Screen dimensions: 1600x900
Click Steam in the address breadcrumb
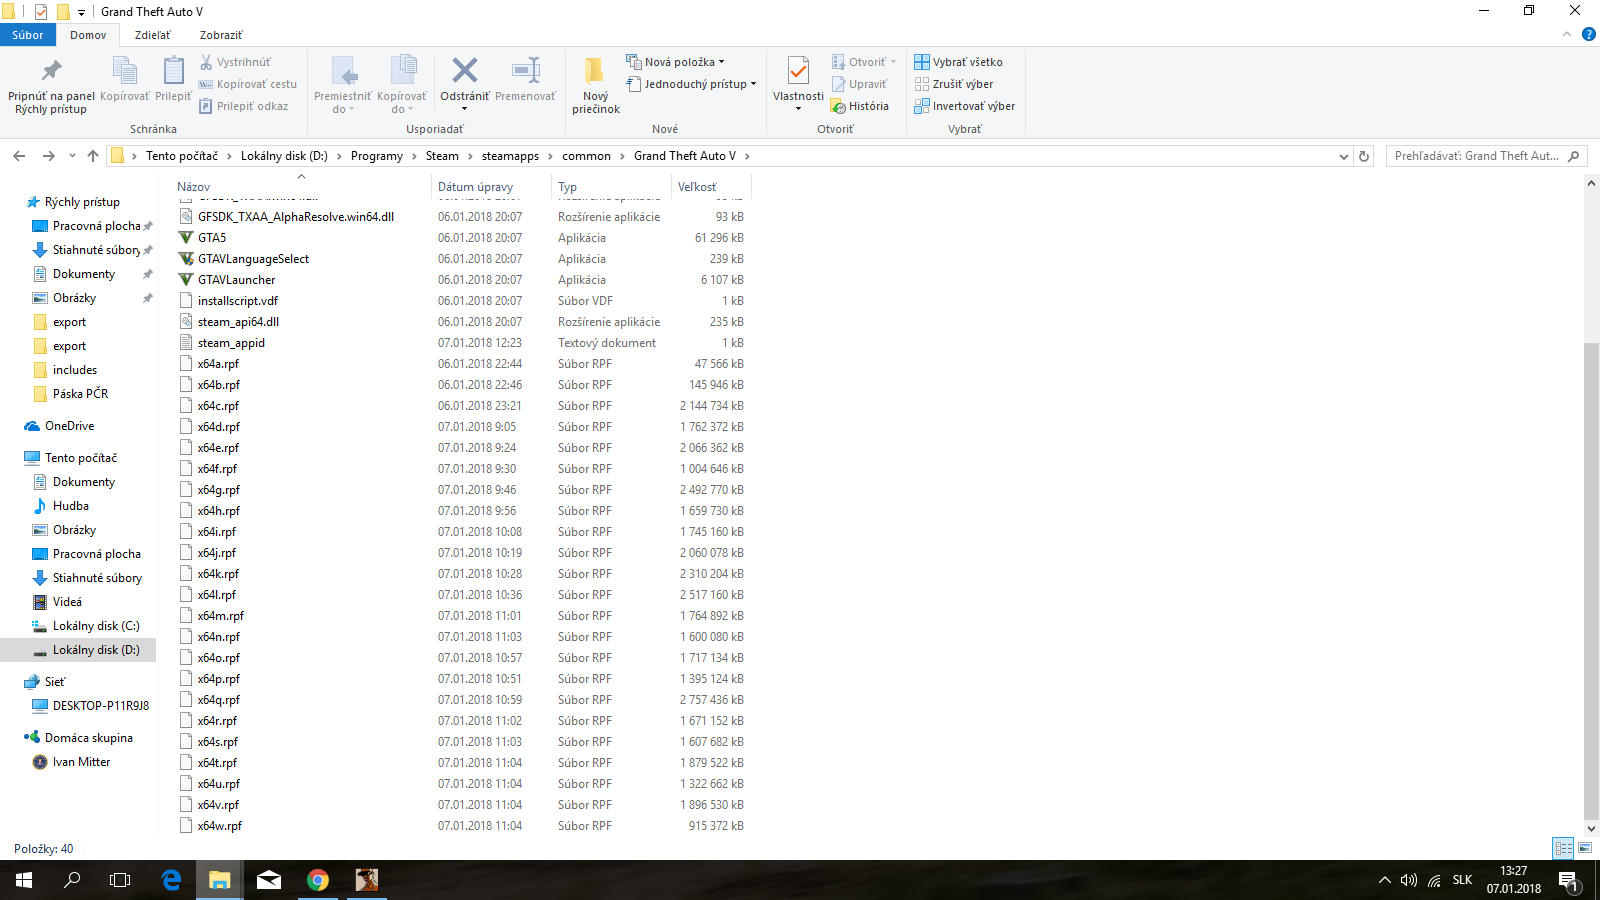pyautogui.click(x=442, y=156)
